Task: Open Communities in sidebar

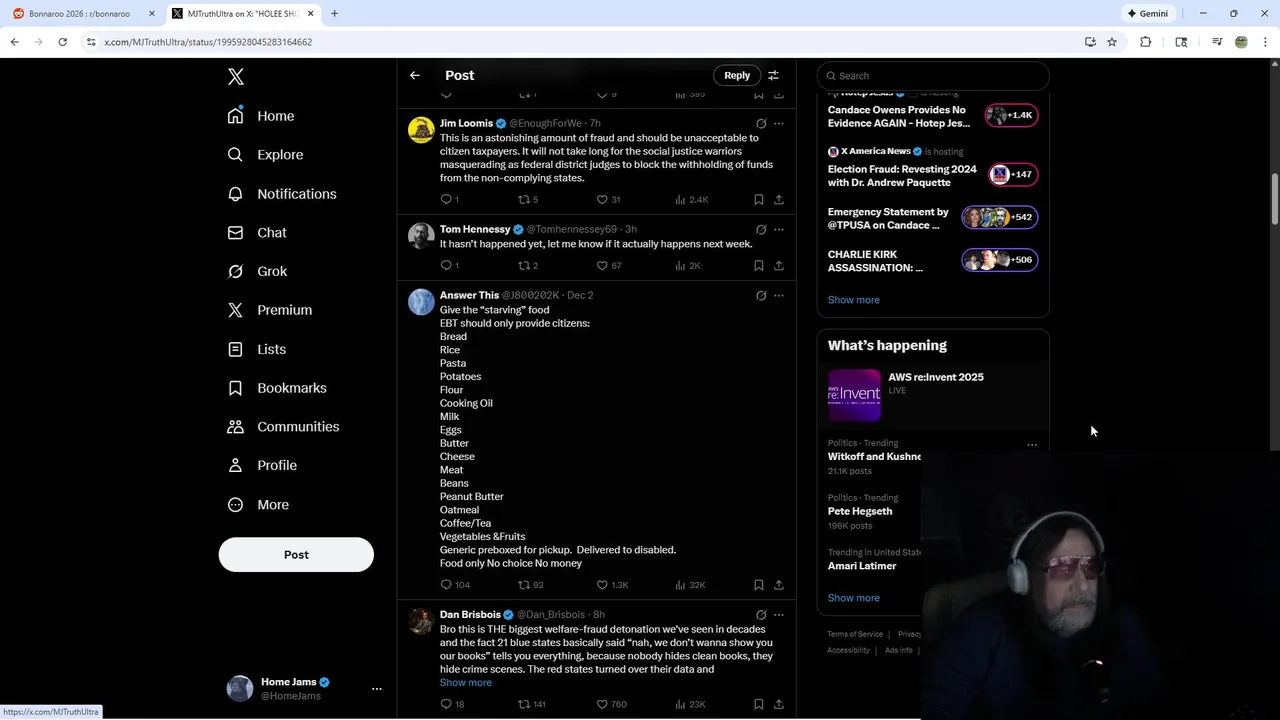Action: tap(284, 427)
